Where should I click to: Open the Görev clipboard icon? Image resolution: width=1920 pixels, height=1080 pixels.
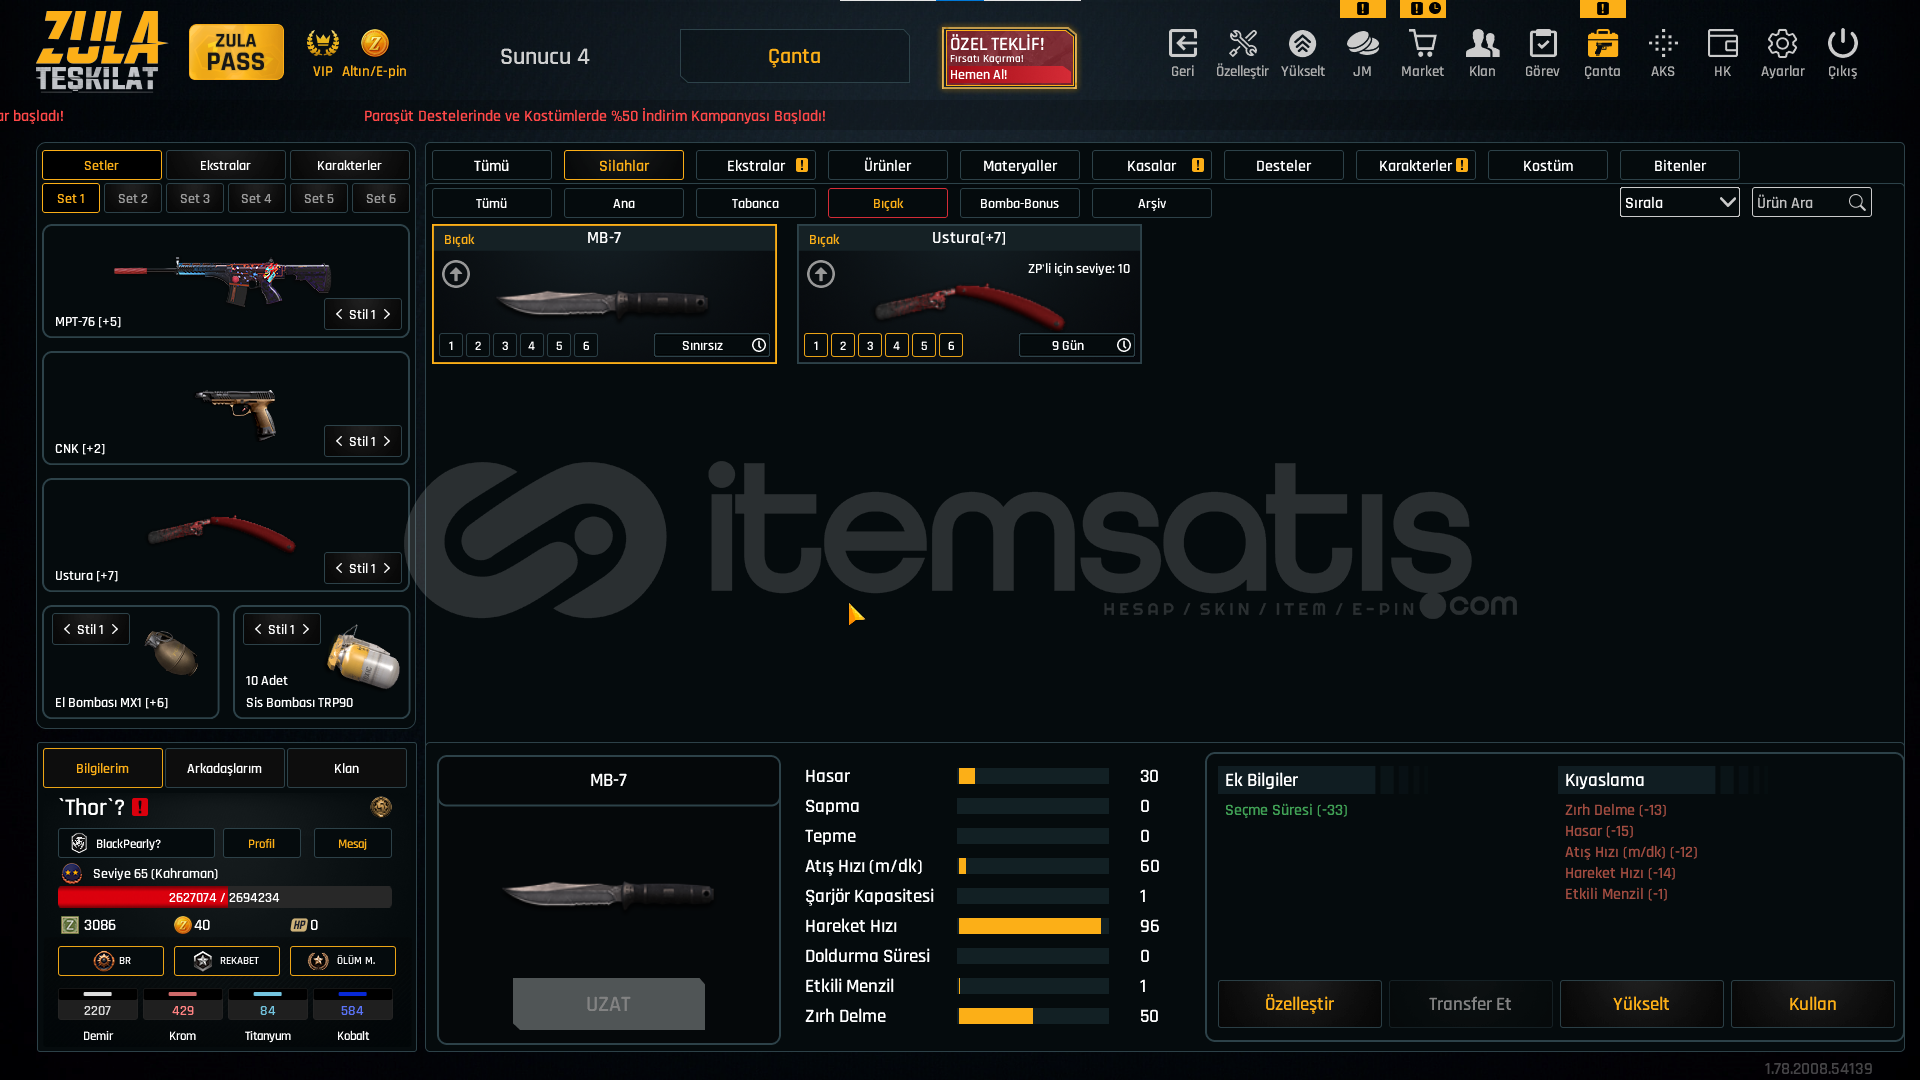[1542, 44]
